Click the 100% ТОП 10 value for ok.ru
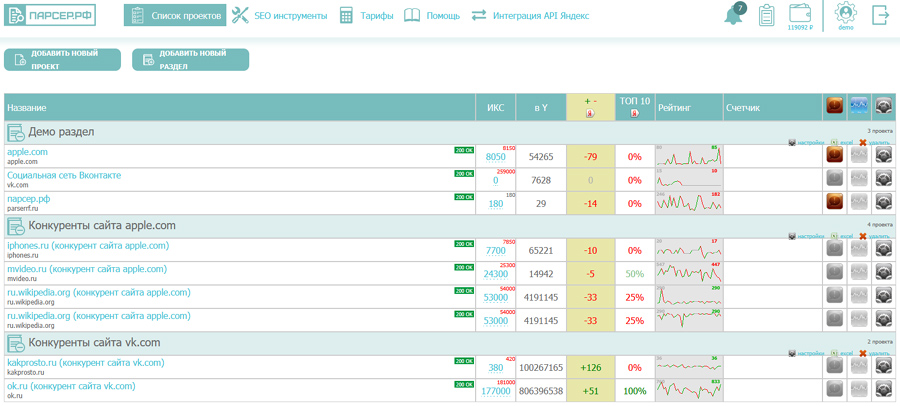This screenshot has height=406, width=900. (635, 390)
